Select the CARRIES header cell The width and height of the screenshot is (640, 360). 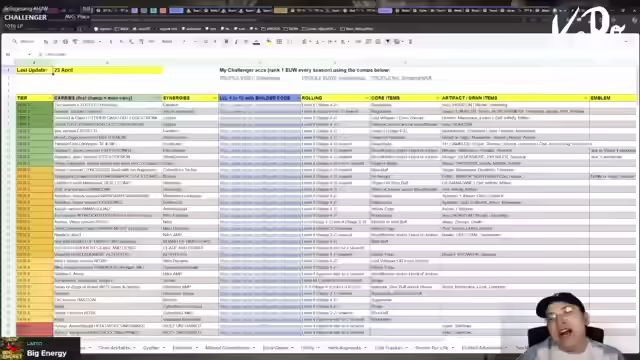tap(107, 98)
